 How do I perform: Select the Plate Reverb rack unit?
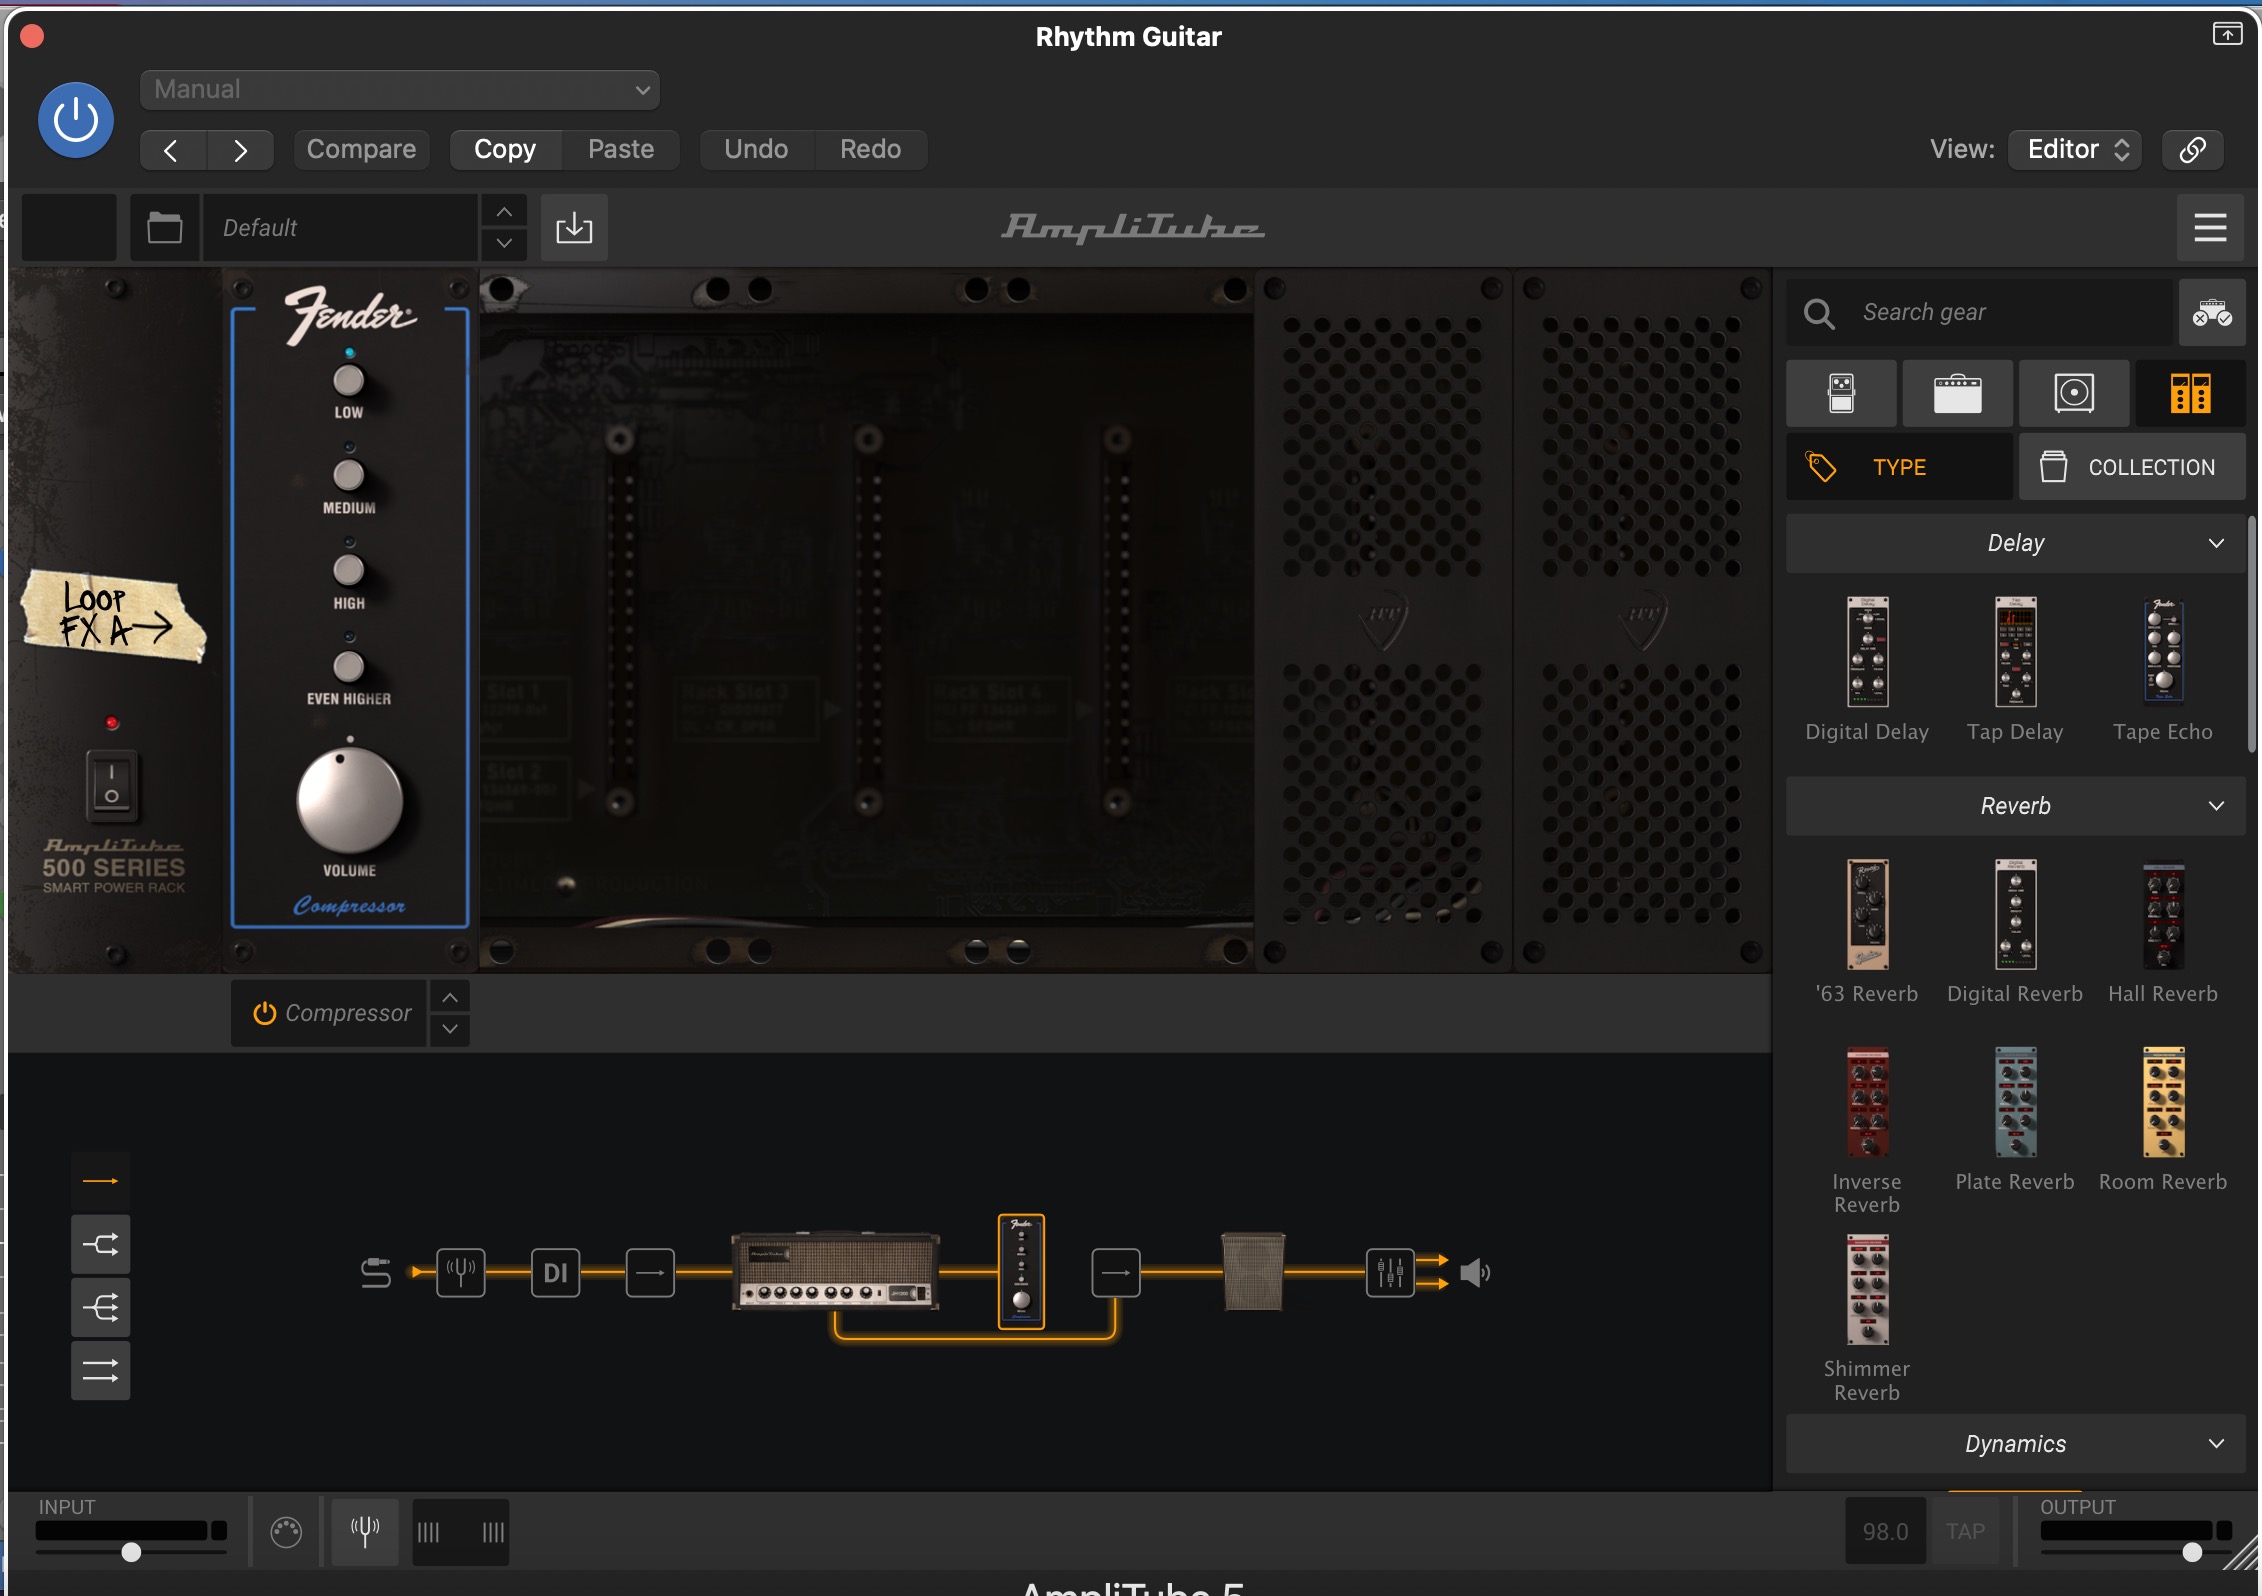click(2015, 1102)
